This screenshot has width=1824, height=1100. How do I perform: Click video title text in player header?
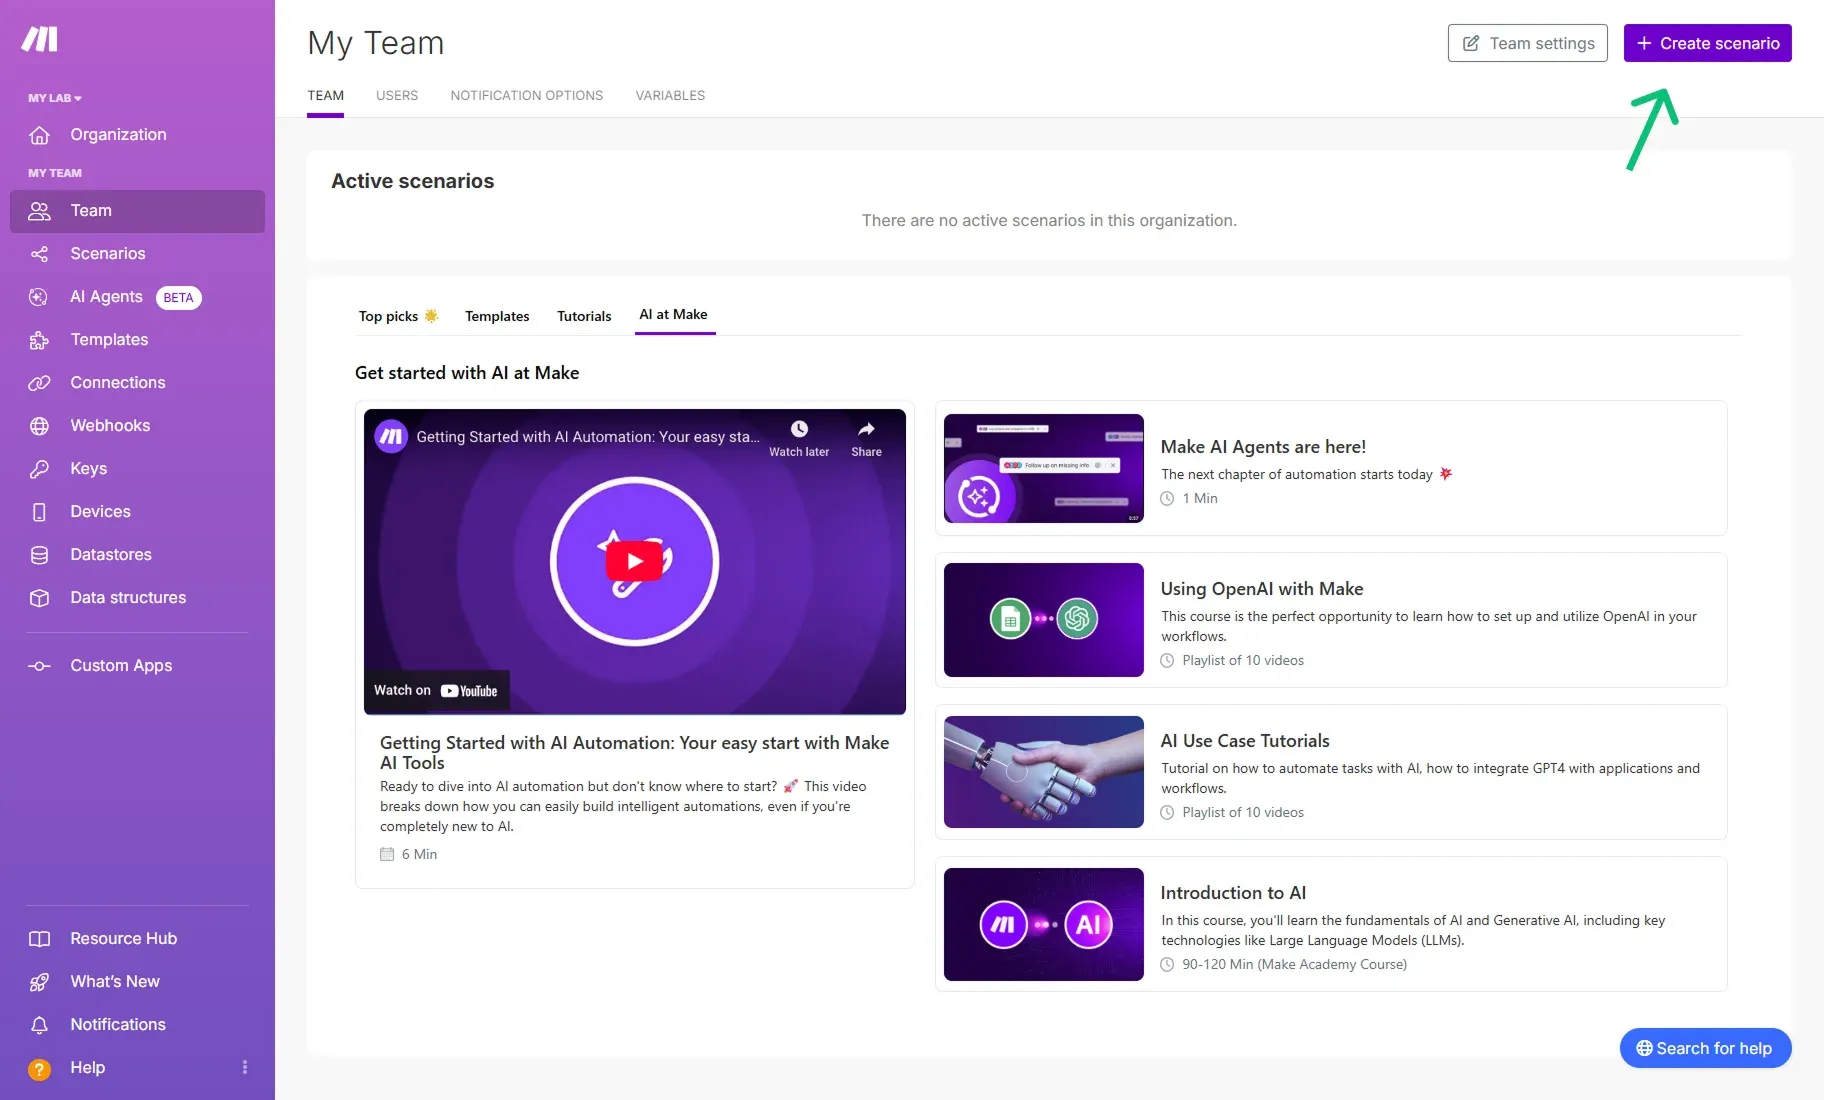[x=587, y=437]
